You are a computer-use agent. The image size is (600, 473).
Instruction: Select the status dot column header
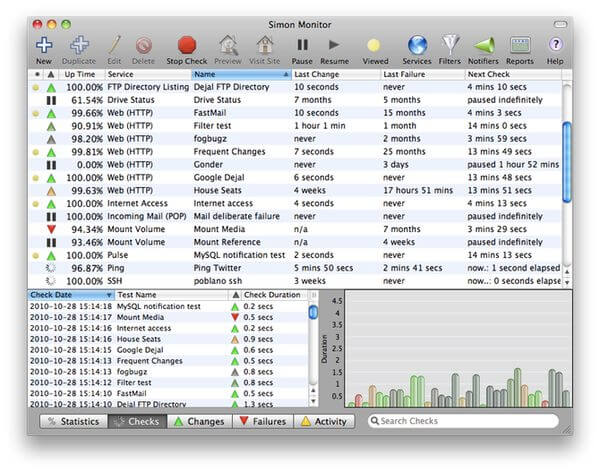[37, 74]
